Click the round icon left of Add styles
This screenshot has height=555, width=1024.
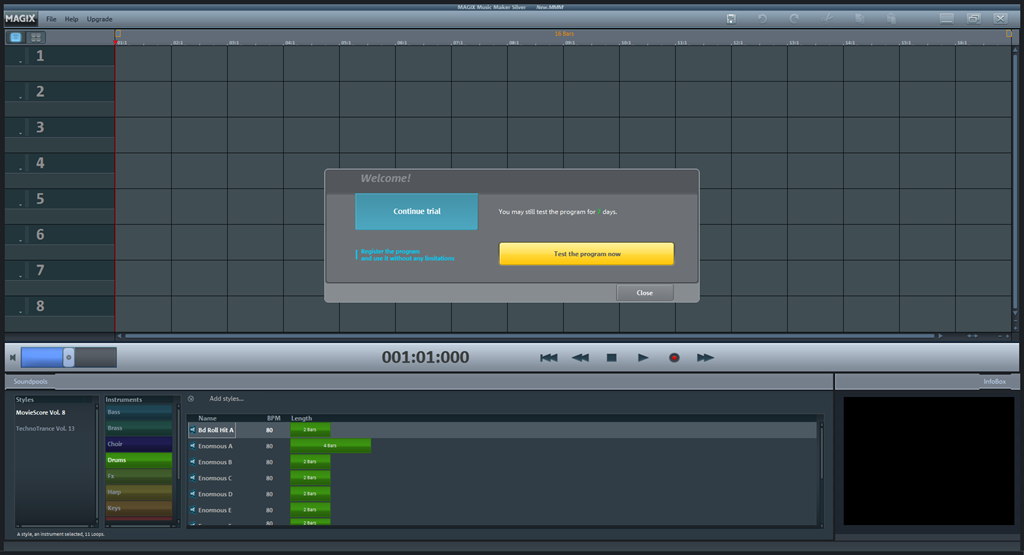(x=191, y=398)
